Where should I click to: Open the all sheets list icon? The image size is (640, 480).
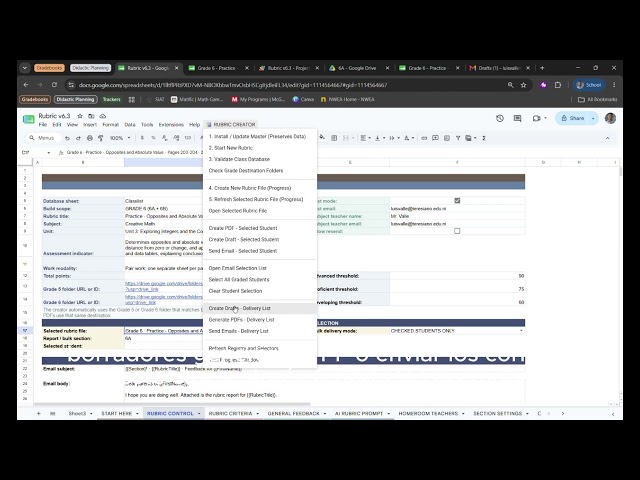[x=53, y=413]
